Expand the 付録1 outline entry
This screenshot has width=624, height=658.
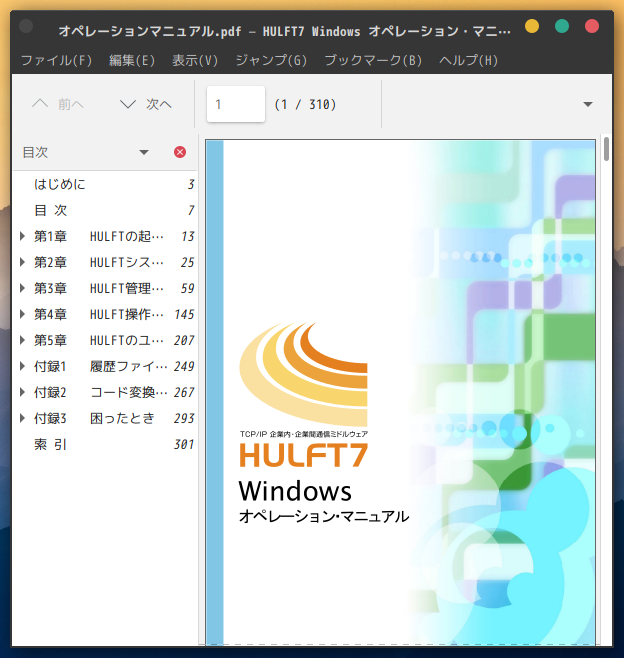(22, 366)
